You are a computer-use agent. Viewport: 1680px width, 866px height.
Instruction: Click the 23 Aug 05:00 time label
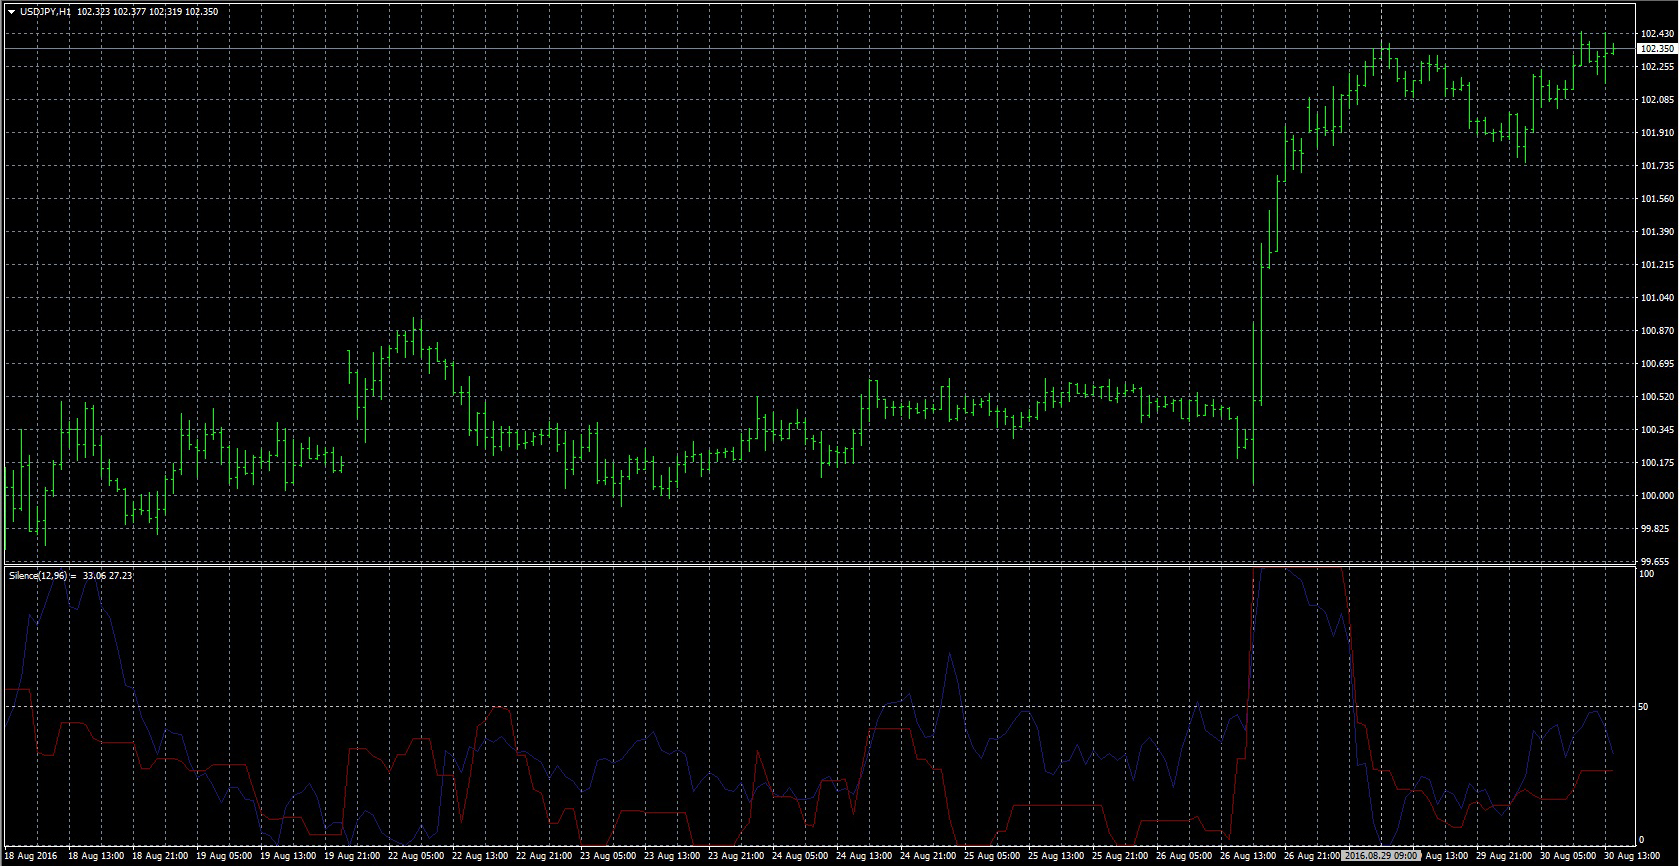(x=608, y=856)
